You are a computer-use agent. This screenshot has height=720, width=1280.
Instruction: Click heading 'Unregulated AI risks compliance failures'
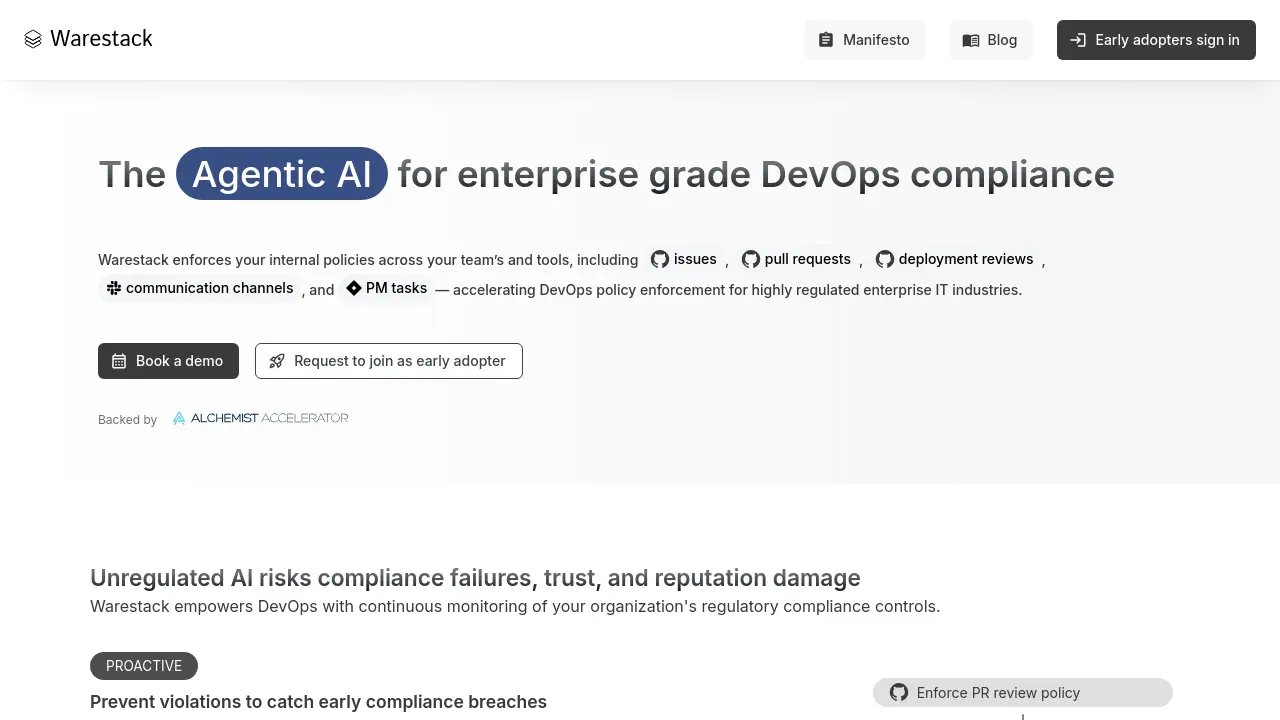475,578
